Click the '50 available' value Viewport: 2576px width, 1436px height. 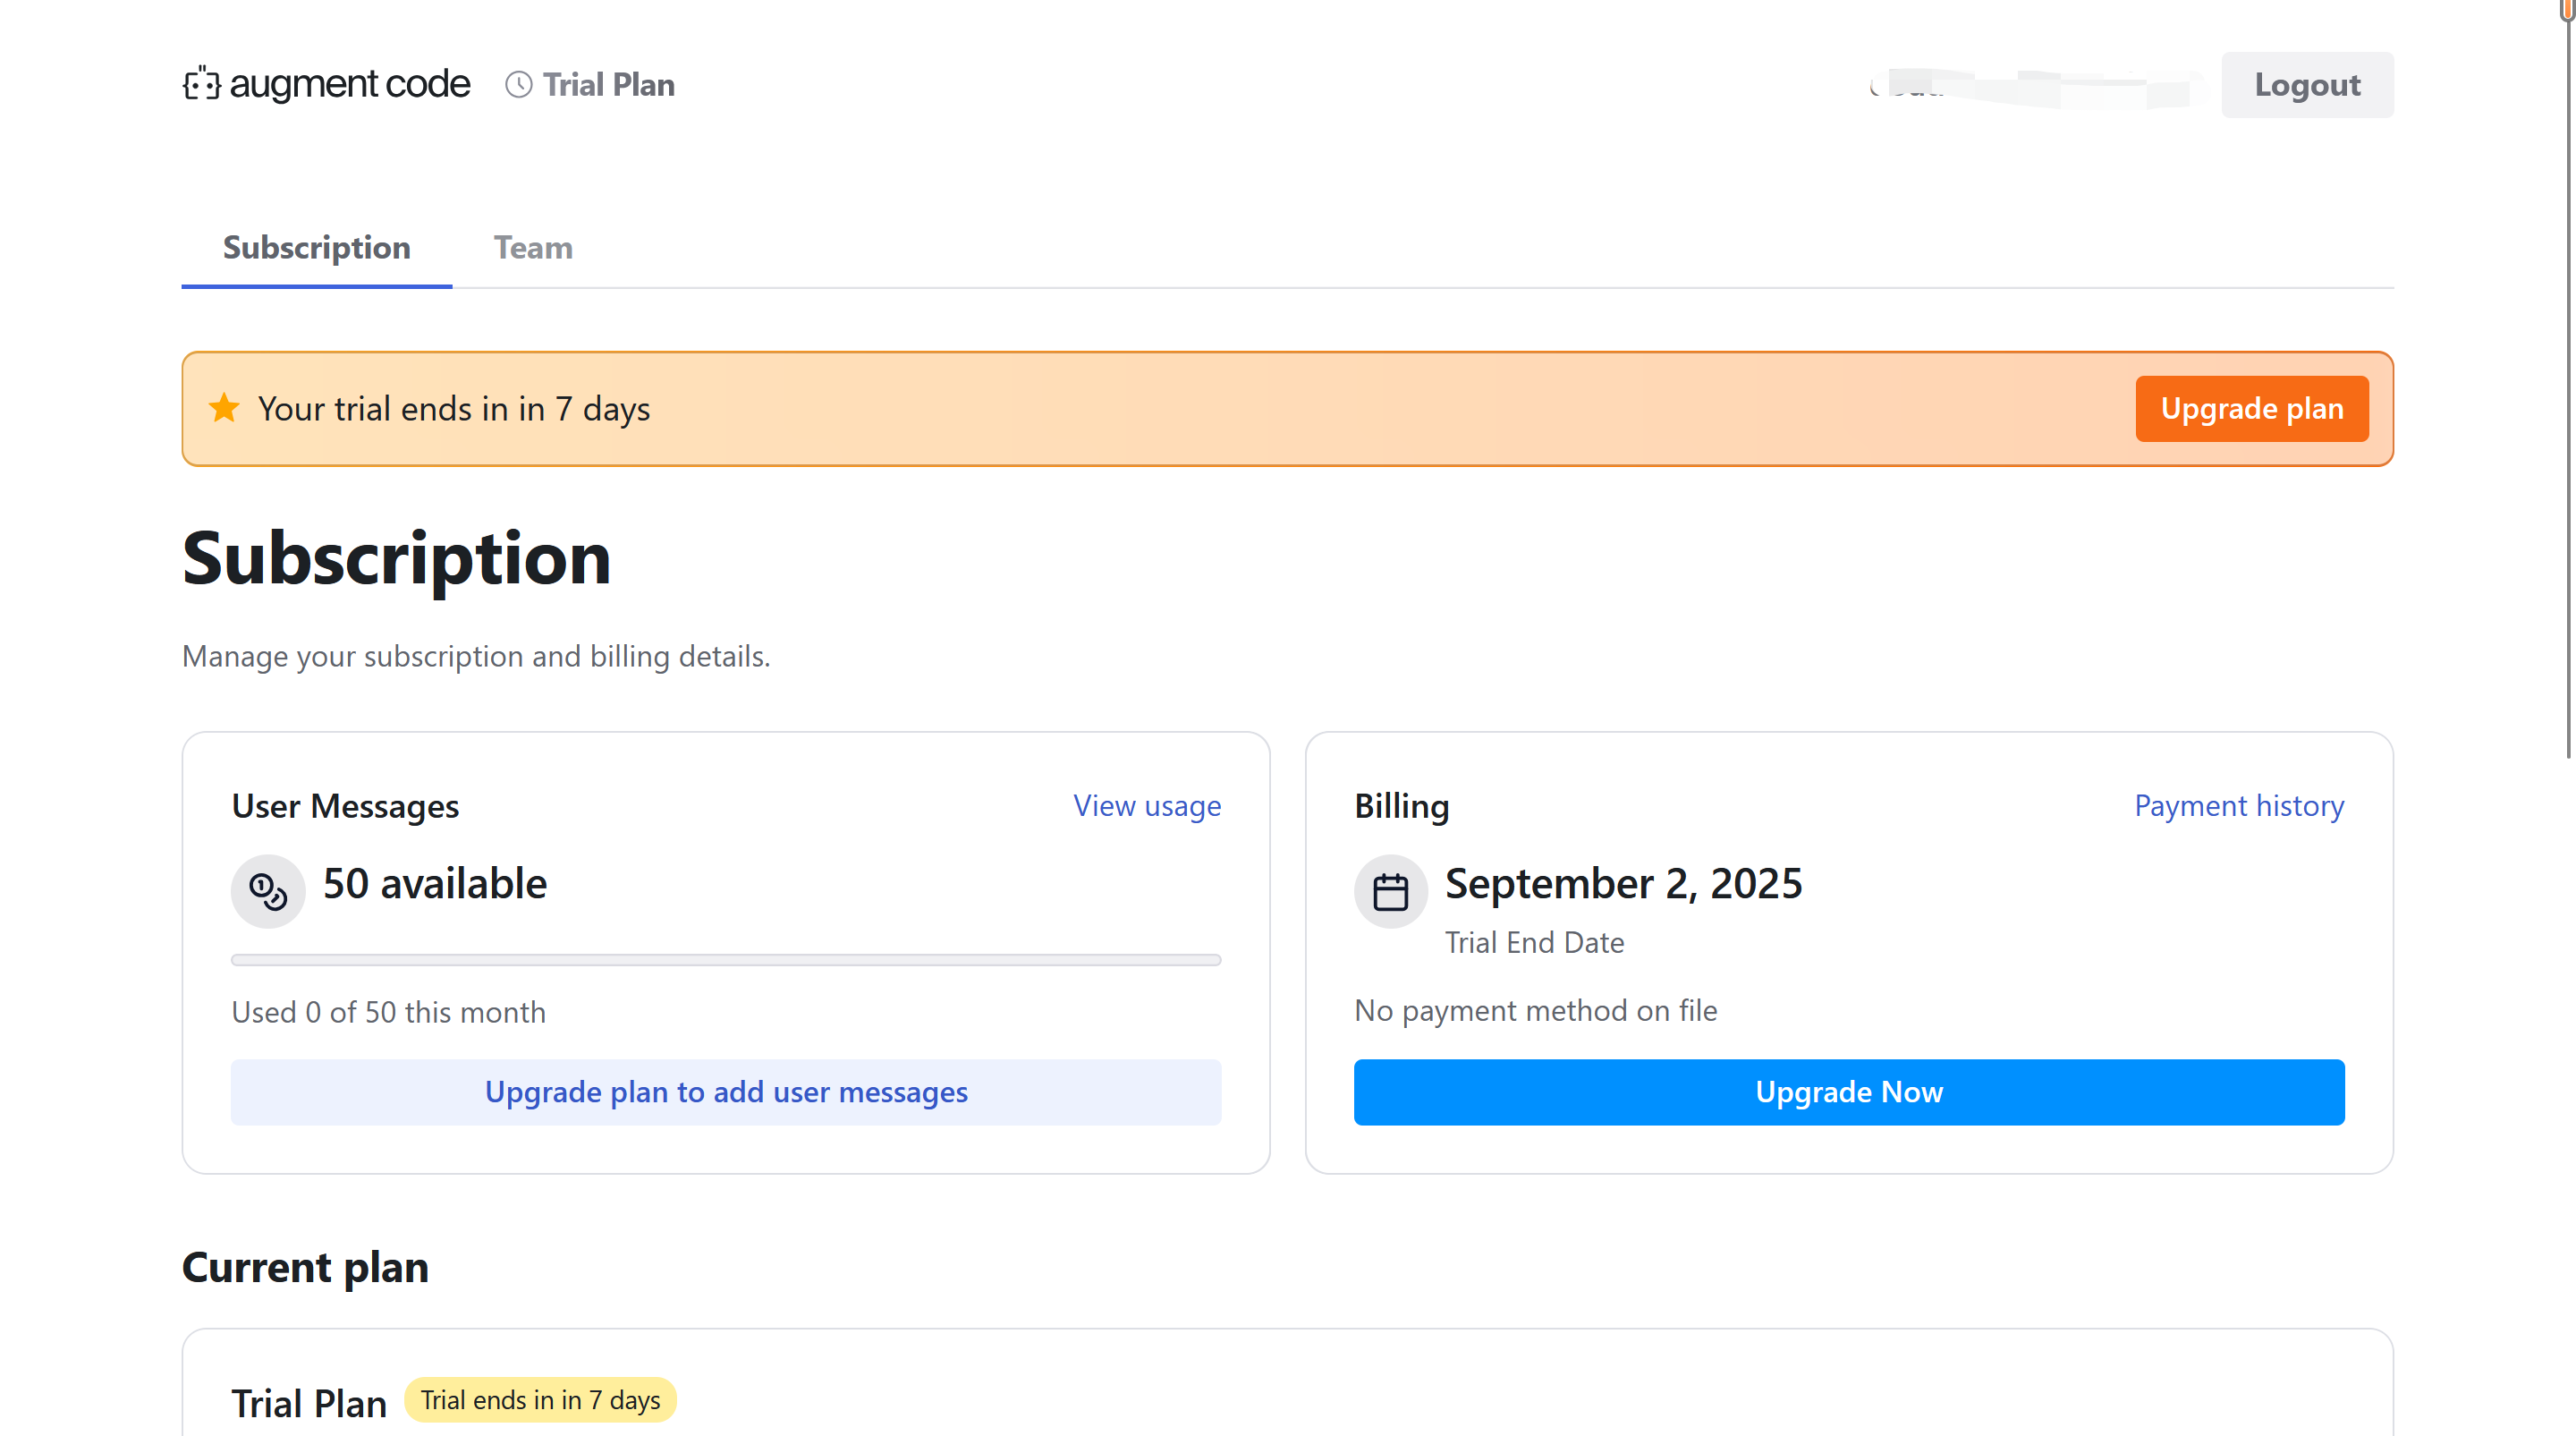(435, 884)
